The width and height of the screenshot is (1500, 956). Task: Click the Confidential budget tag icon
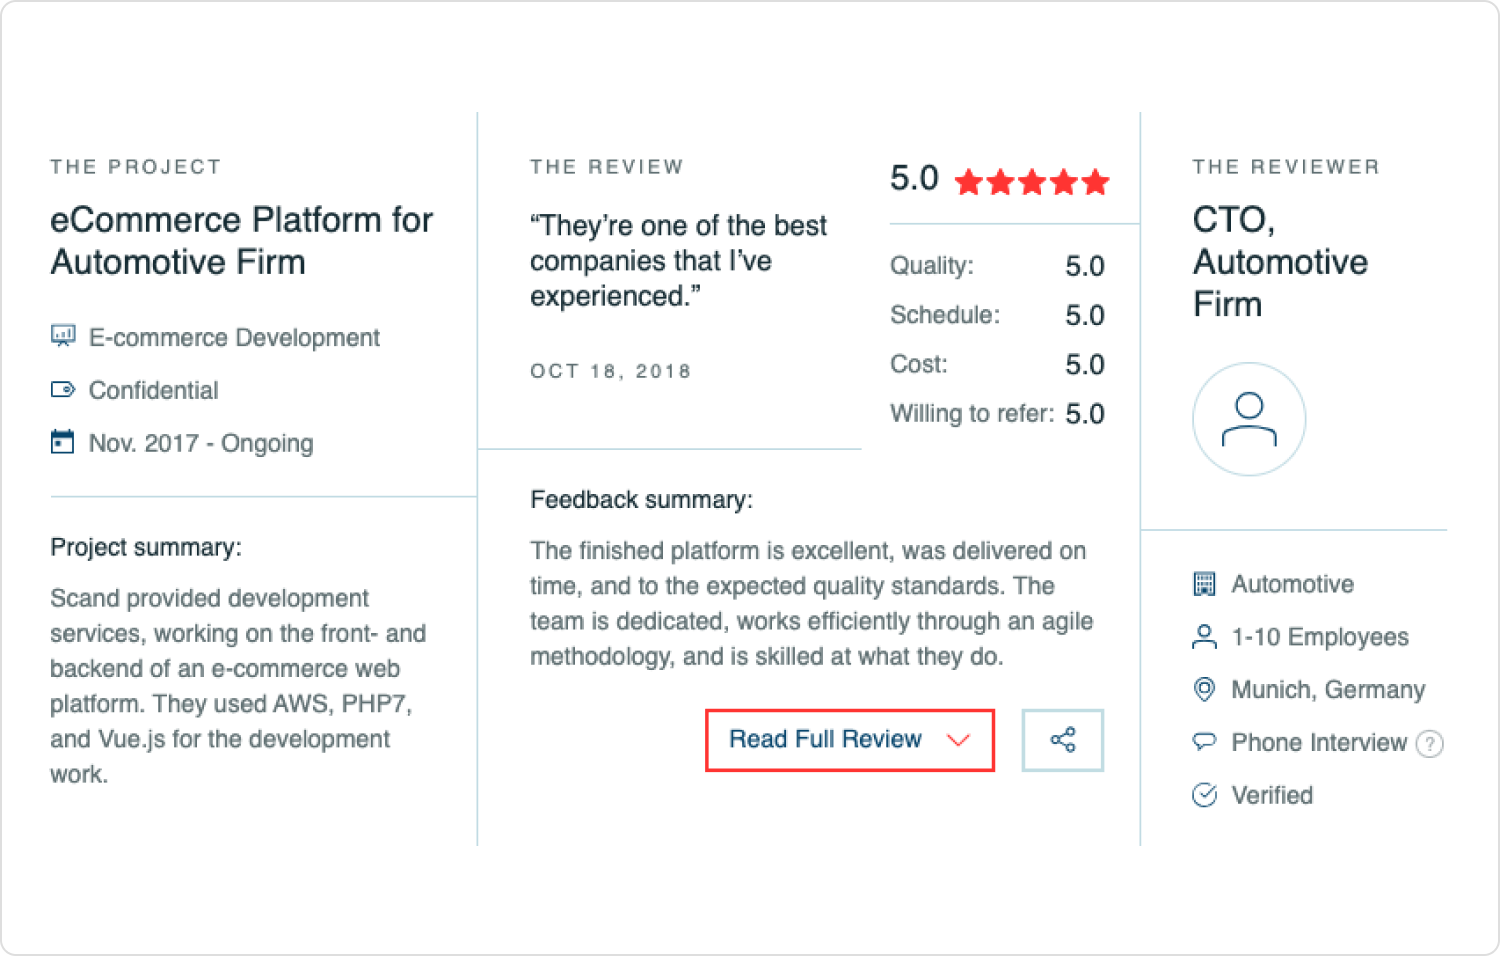click(x=63, y=389)
